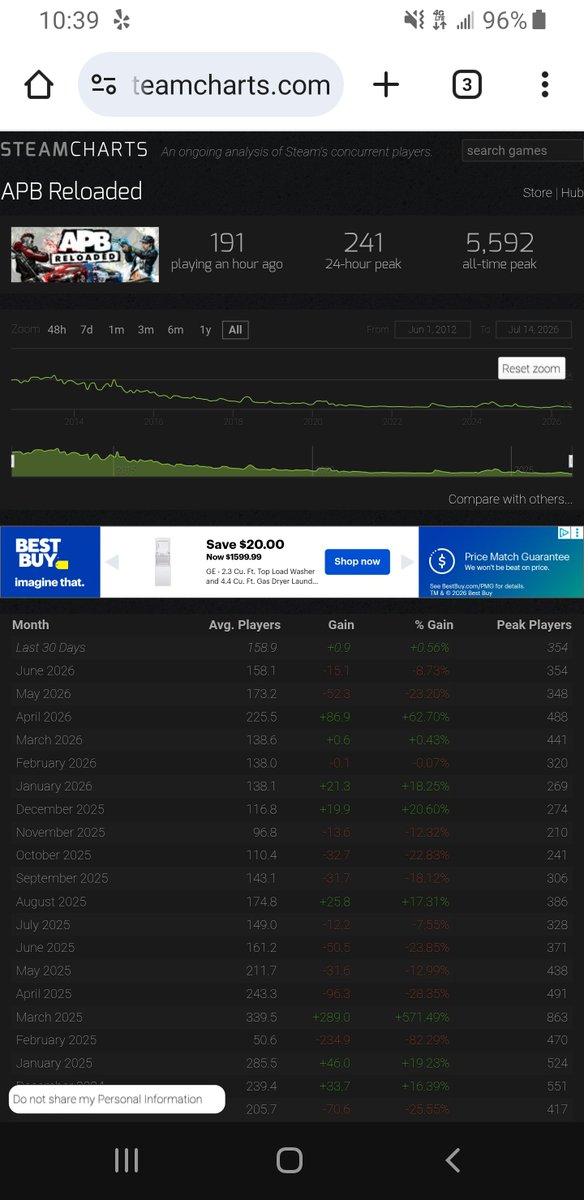
Task: Select the March 2025 row label
Action: pyautogui.click(x=49, y=1017)
